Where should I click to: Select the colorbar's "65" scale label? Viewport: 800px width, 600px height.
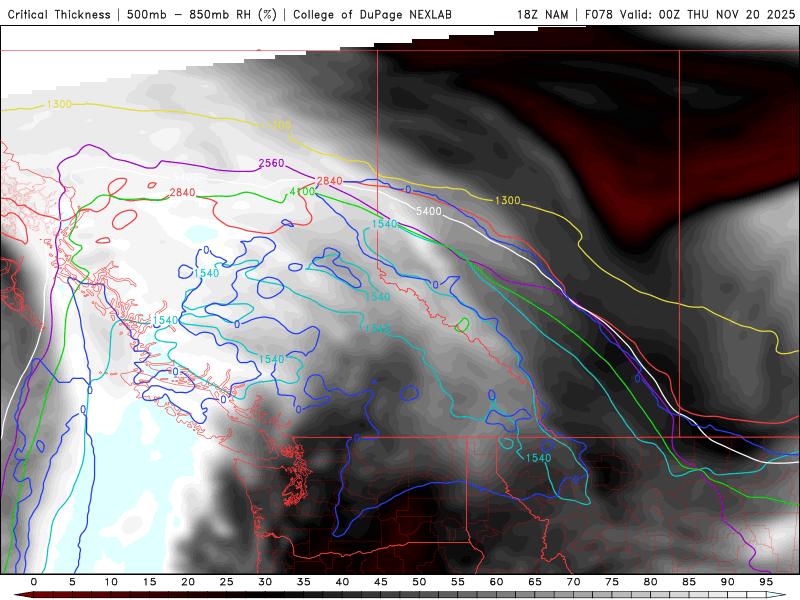535,582
